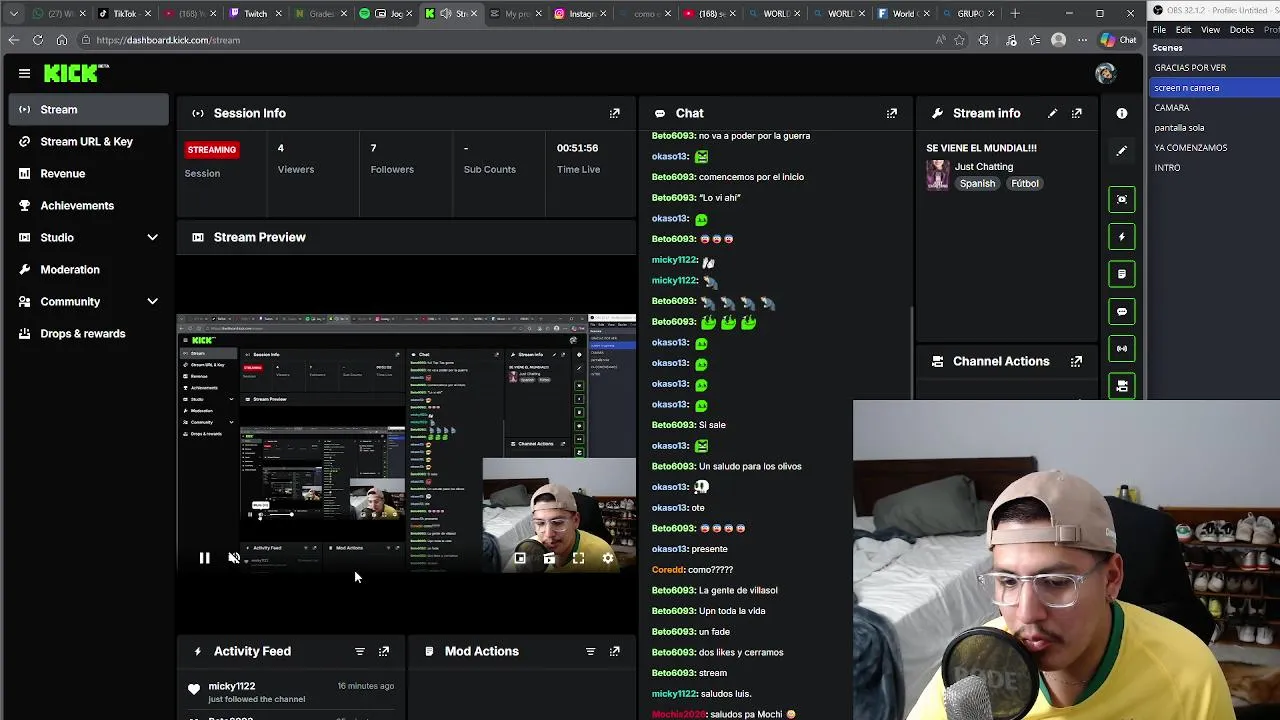Open Drops & rewards page
Image resolution: width=1280 pixels, height=720 pixels.
coord(88,333)
